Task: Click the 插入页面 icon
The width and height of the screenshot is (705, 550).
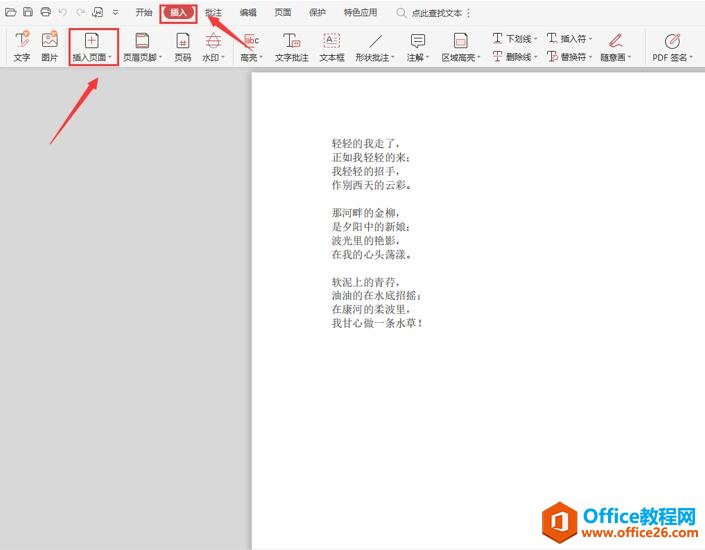Action: (x=91, y=40)
